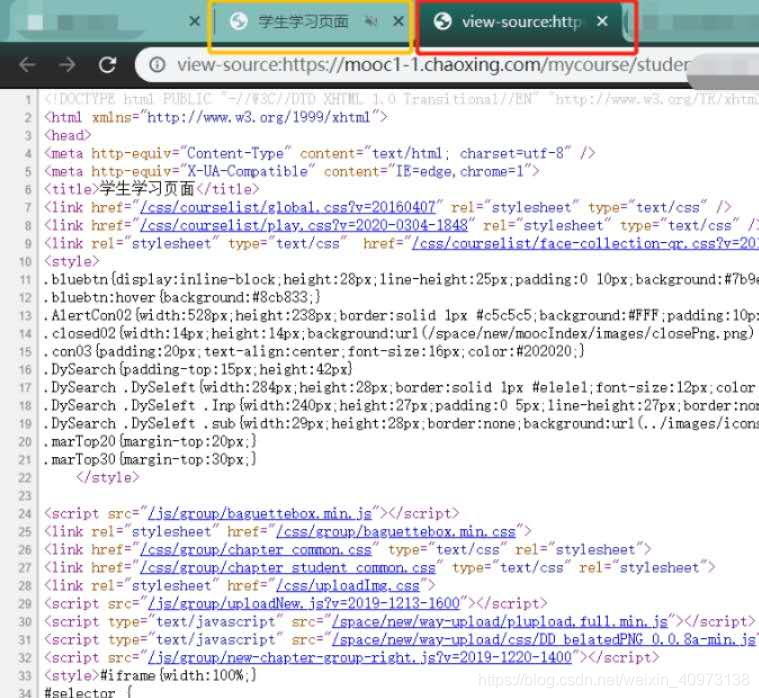Image resolution: width=759 pixels, height=698 pixels.
Task: Click the <title>学生学习页面</title> source line
Action: tap(152, 189)
